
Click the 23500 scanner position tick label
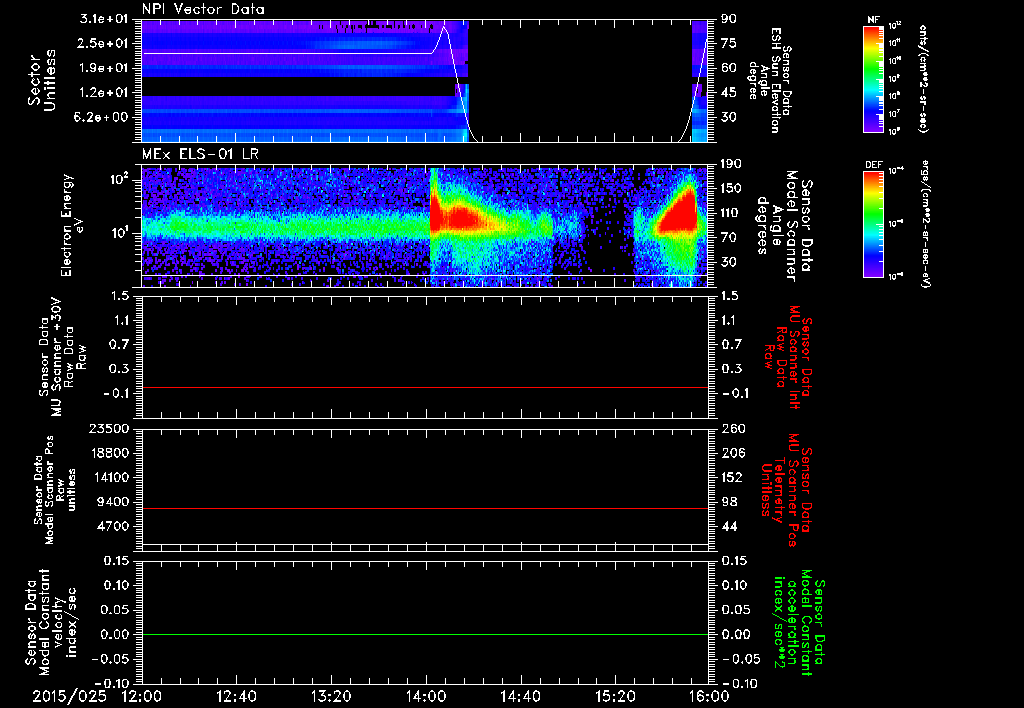coord(108,428)
